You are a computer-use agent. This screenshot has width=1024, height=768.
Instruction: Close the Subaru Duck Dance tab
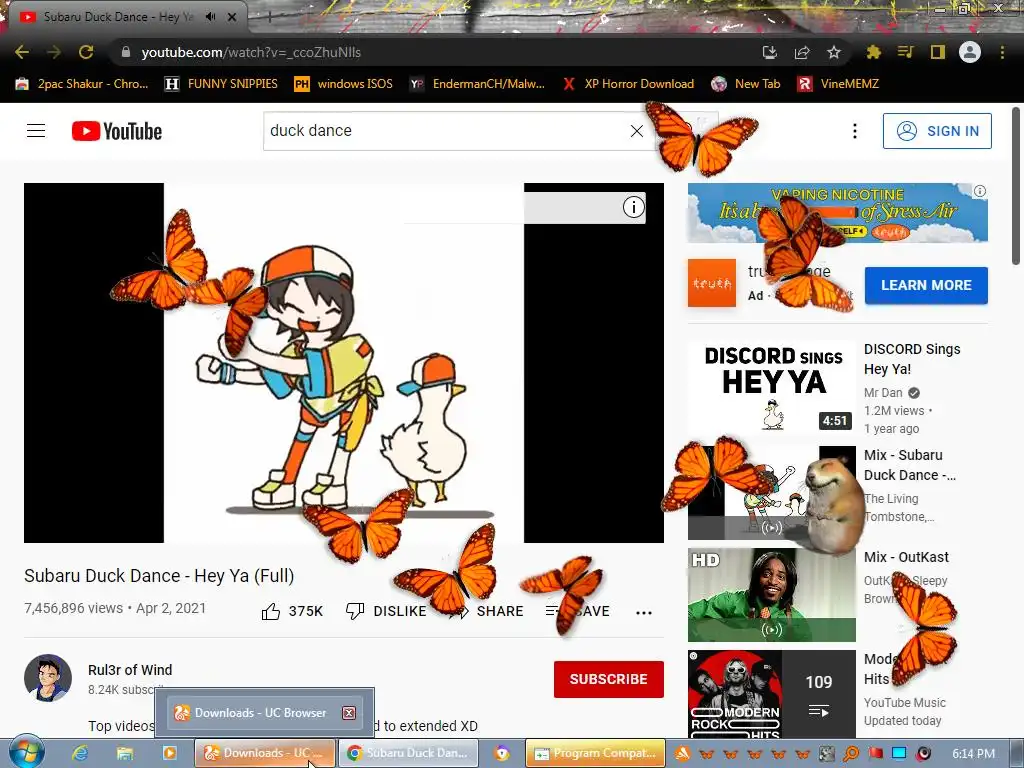click(232, 17)
